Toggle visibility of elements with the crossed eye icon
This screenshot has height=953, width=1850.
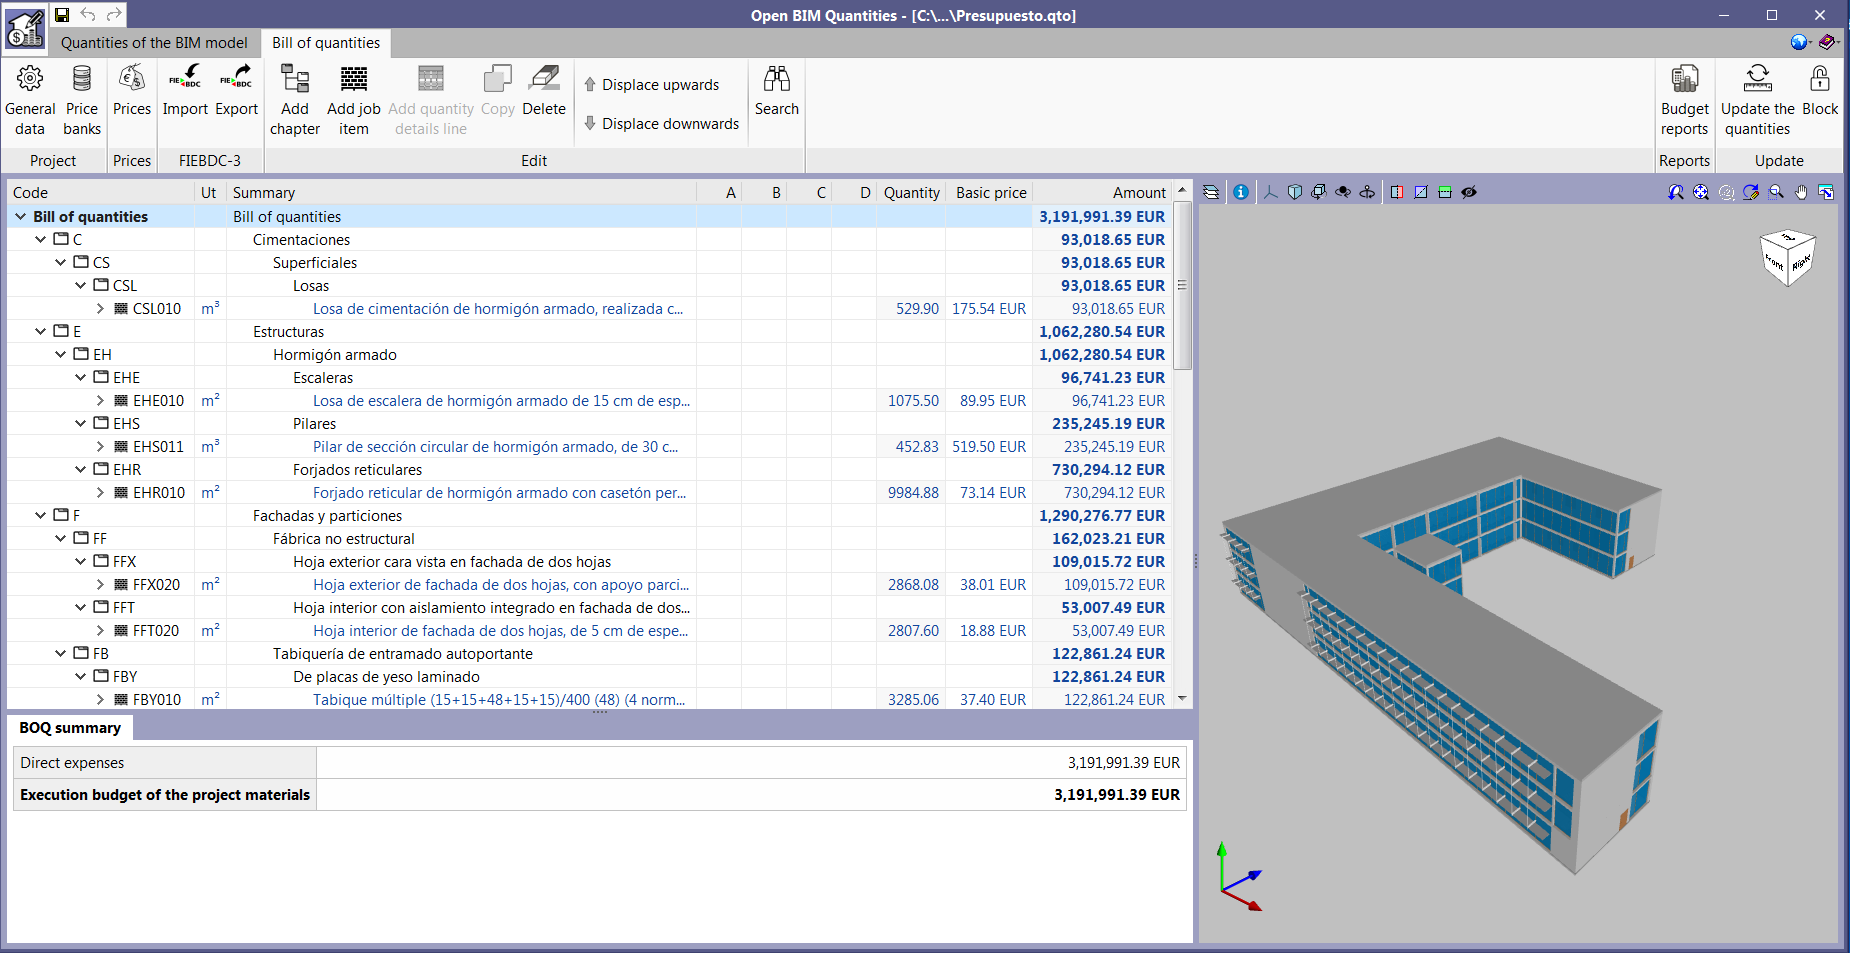point(1468,192)
